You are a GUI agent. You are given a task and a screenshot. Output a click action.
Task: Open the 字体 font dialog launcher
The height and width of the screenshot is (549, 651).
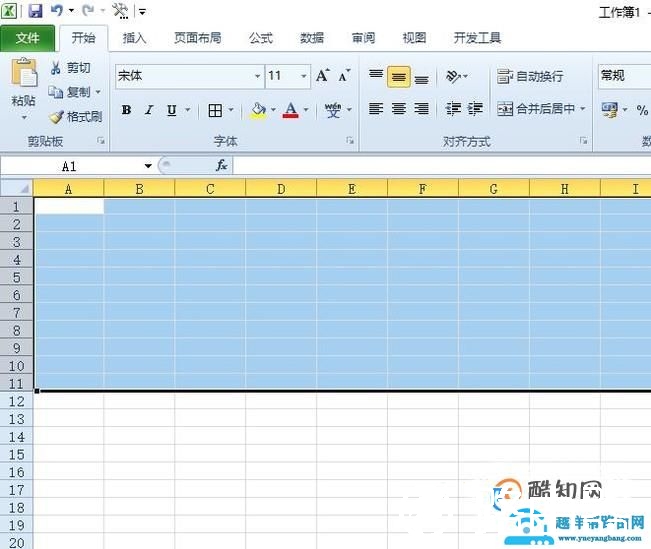(x=350, y=141)
